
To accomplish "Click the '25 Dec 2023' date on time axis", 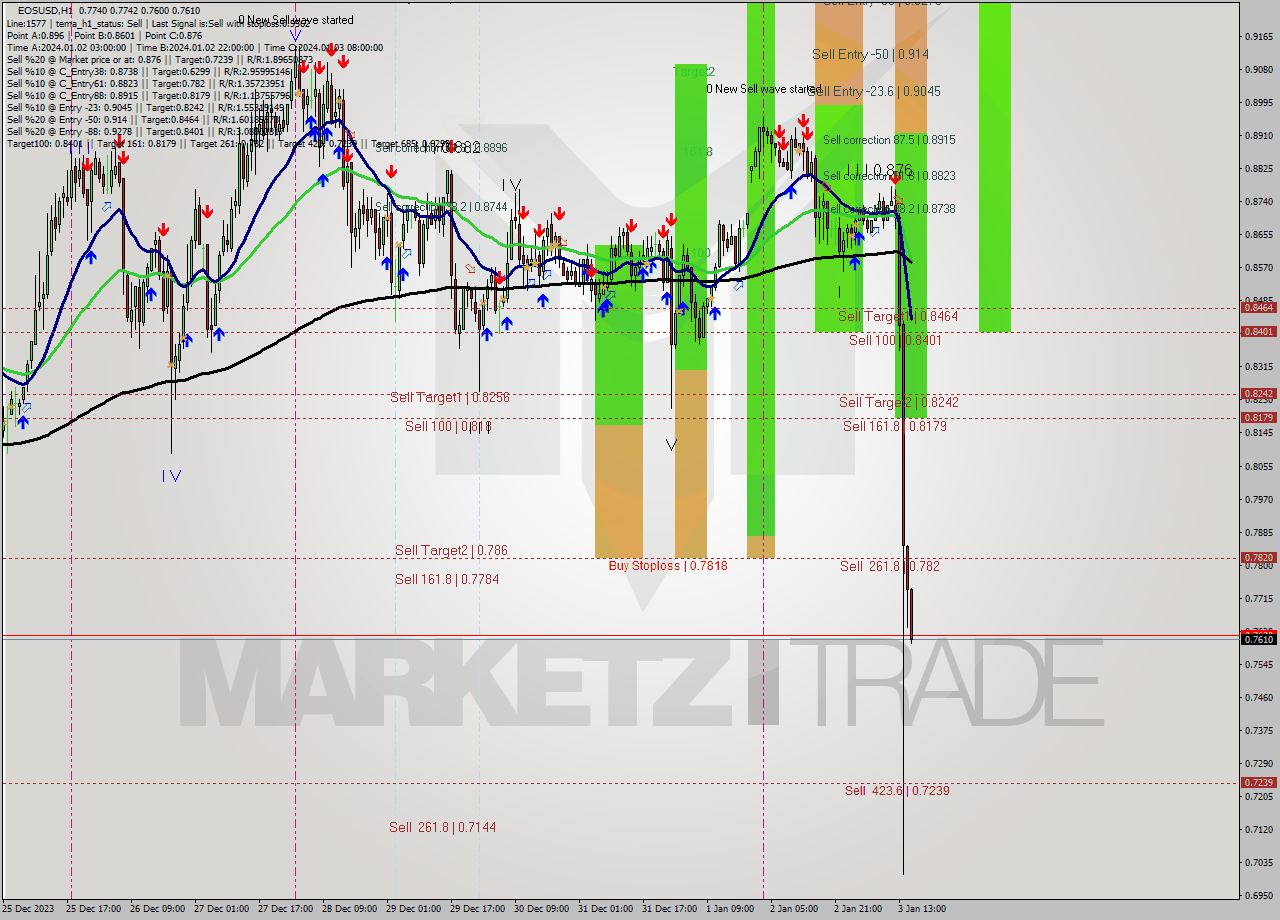I will click(28, 909).
